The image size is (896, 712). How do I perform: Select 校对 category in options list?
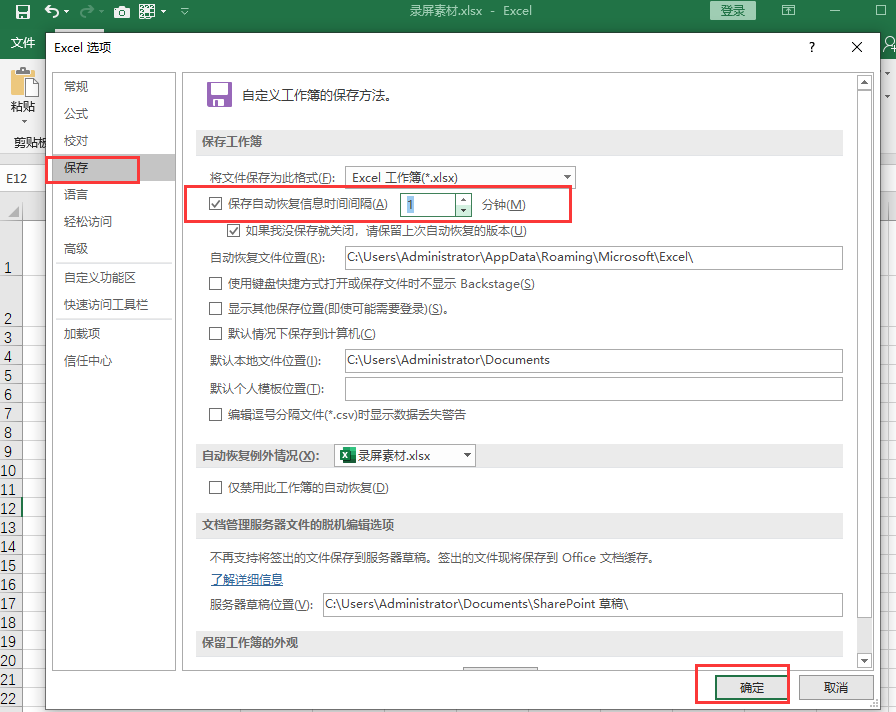(114, 141)
